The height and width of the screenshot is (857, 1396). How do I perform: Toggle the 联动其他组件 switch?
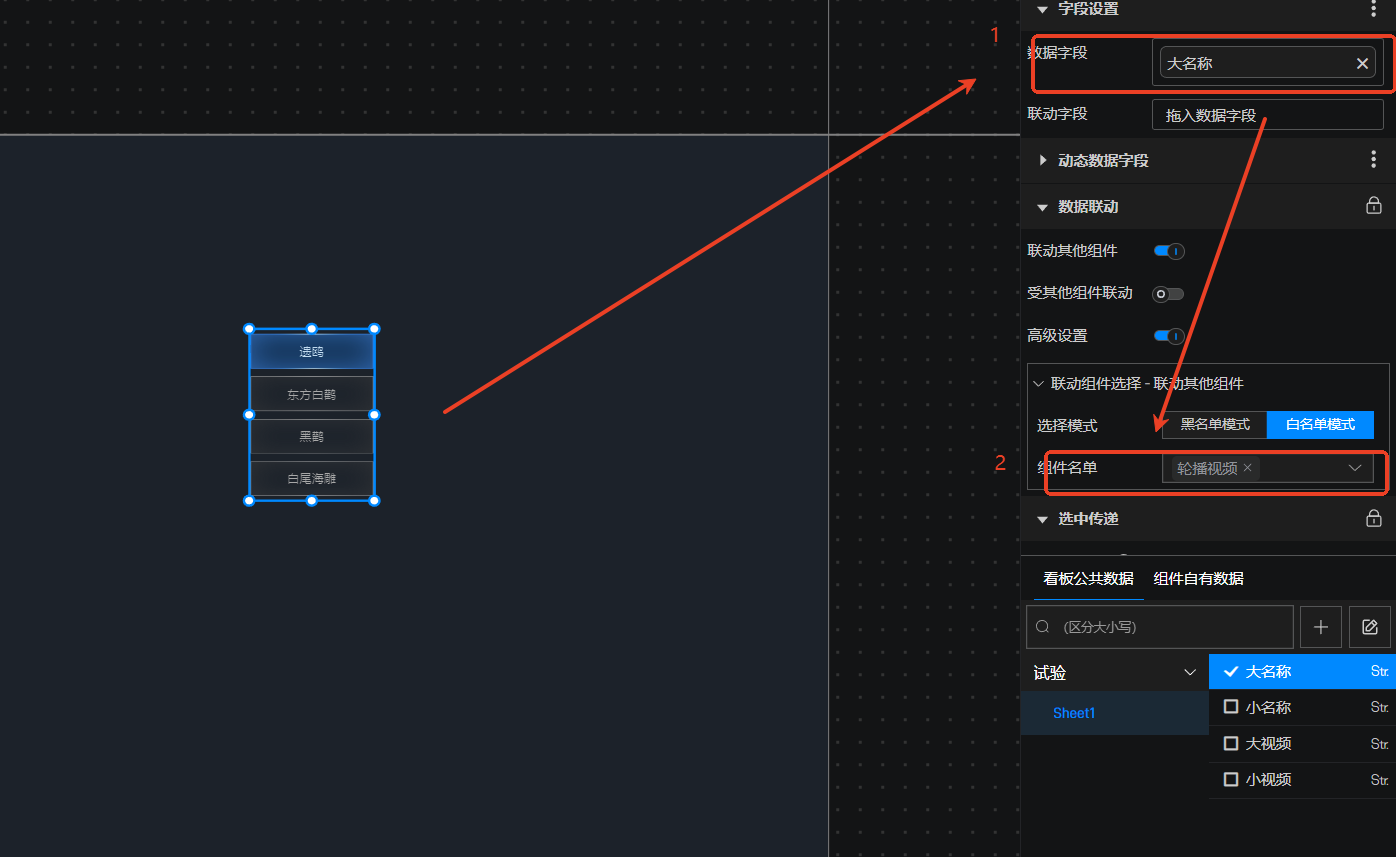pyautogui.click(x=1168, y=251)
